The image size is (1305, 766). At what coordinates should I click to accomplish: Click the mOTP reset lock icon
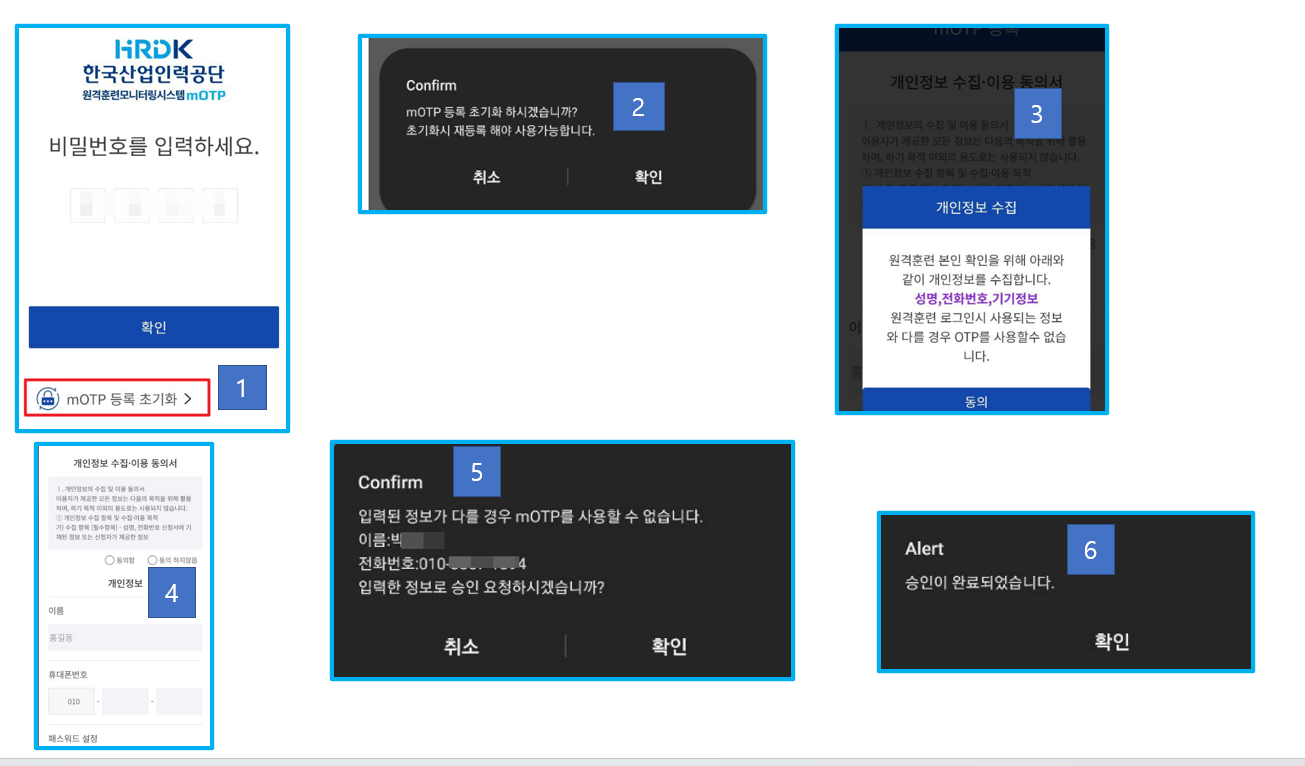point(47,398)
